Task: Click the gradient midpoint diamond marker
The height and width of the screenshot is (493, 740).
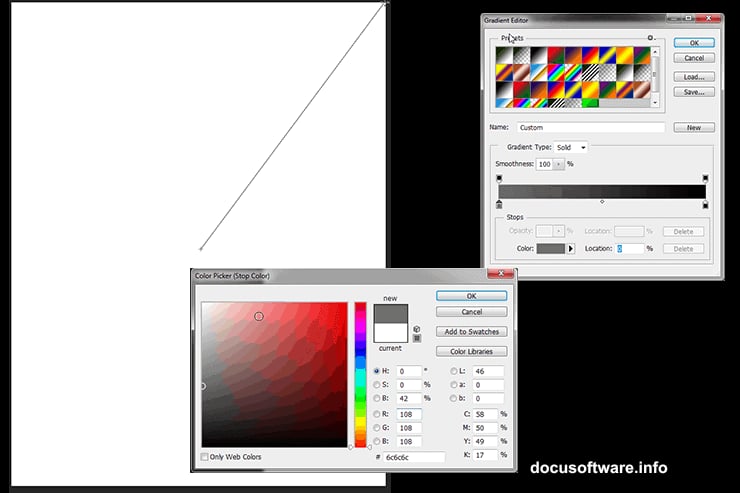Action: (x=602, y=201)
